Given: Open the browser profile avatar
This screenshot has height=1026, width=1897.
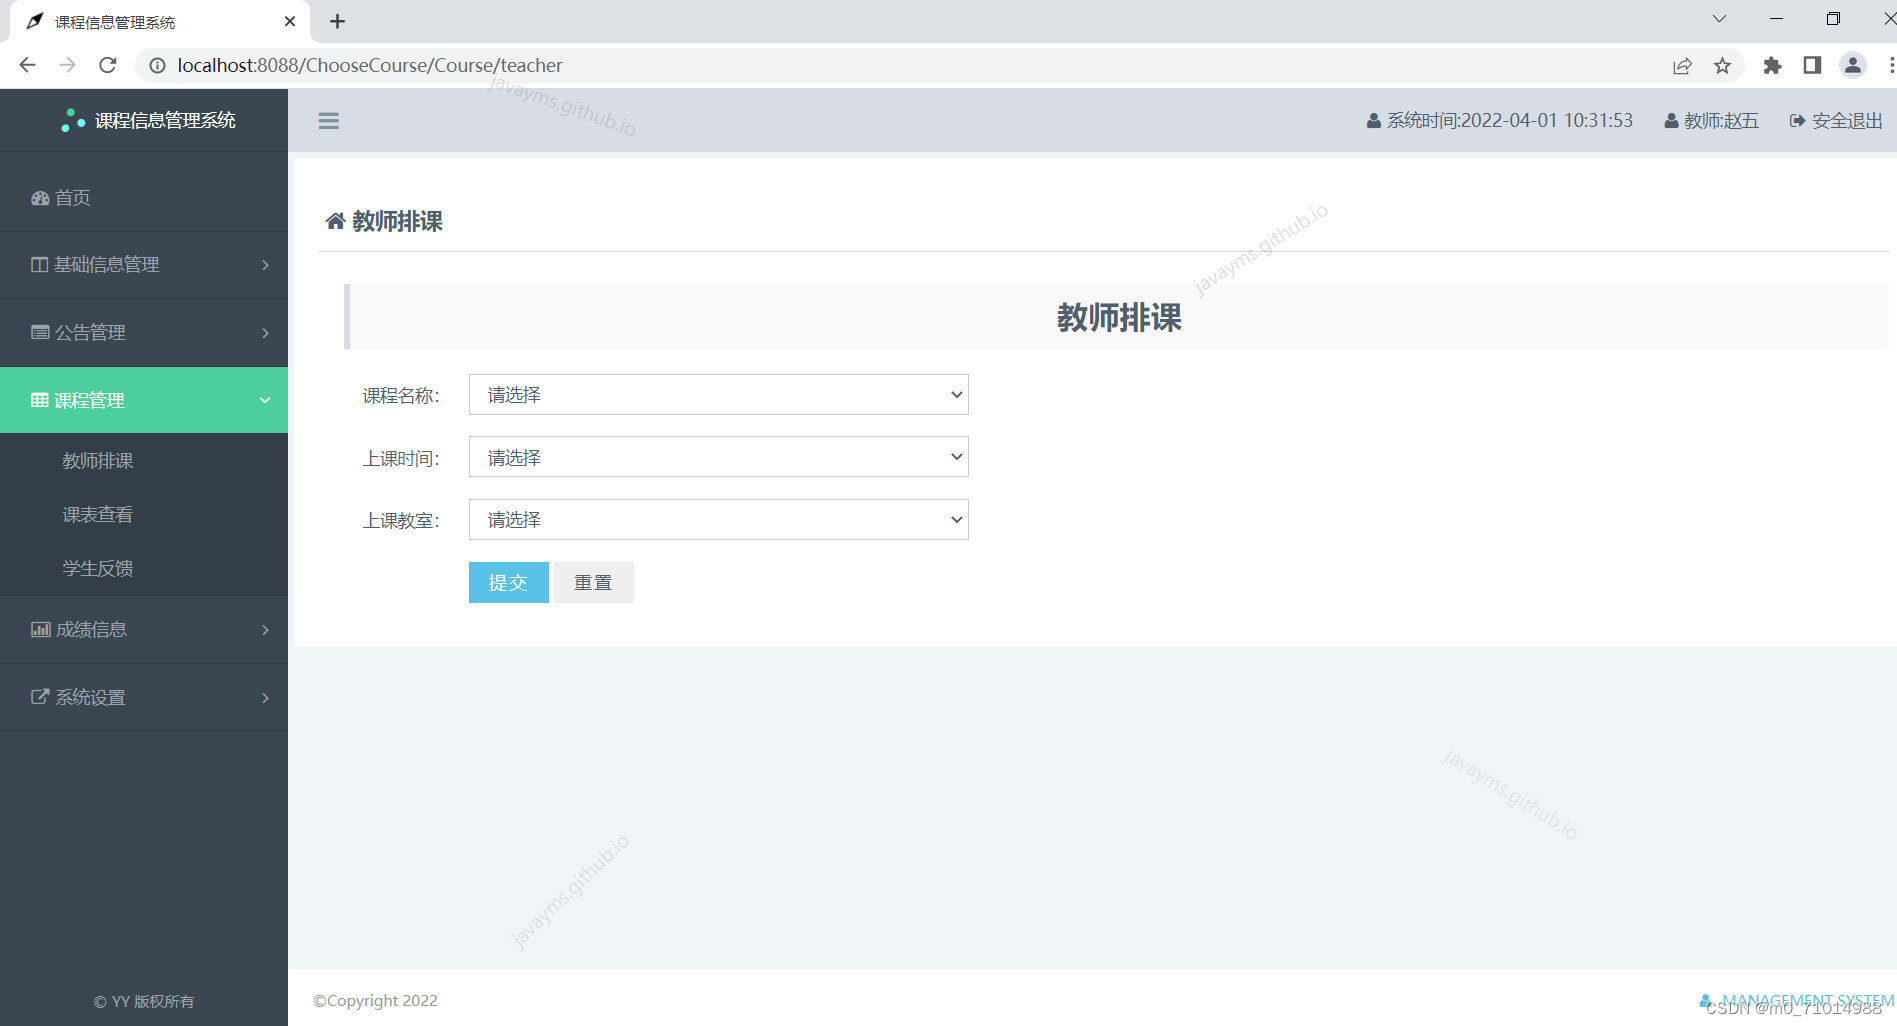Looking at the screenshot, I should [1852, 65].
